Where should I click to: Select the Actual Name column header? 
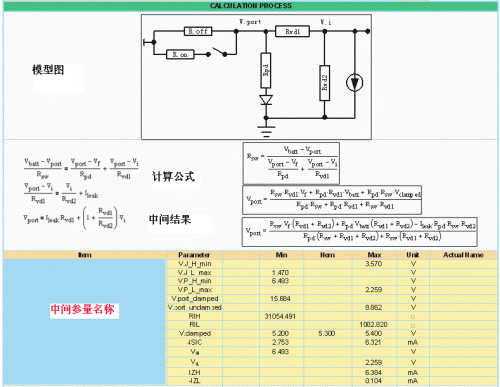pyautogui.click(x=463, y=255)
